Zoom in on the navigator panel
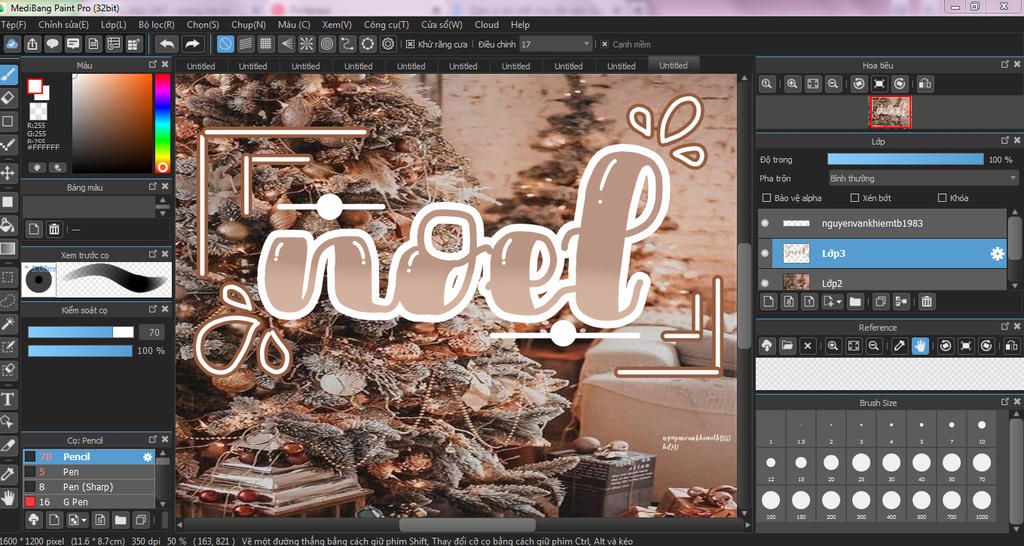 (x=792, y=84)
